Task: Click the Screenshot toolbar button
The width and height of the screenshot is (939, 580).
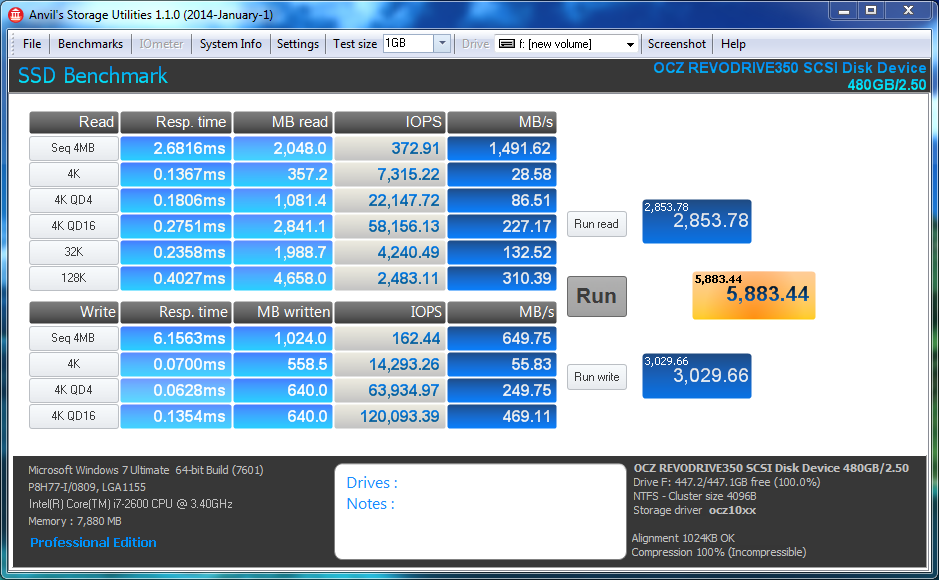Action: (677, 44)
